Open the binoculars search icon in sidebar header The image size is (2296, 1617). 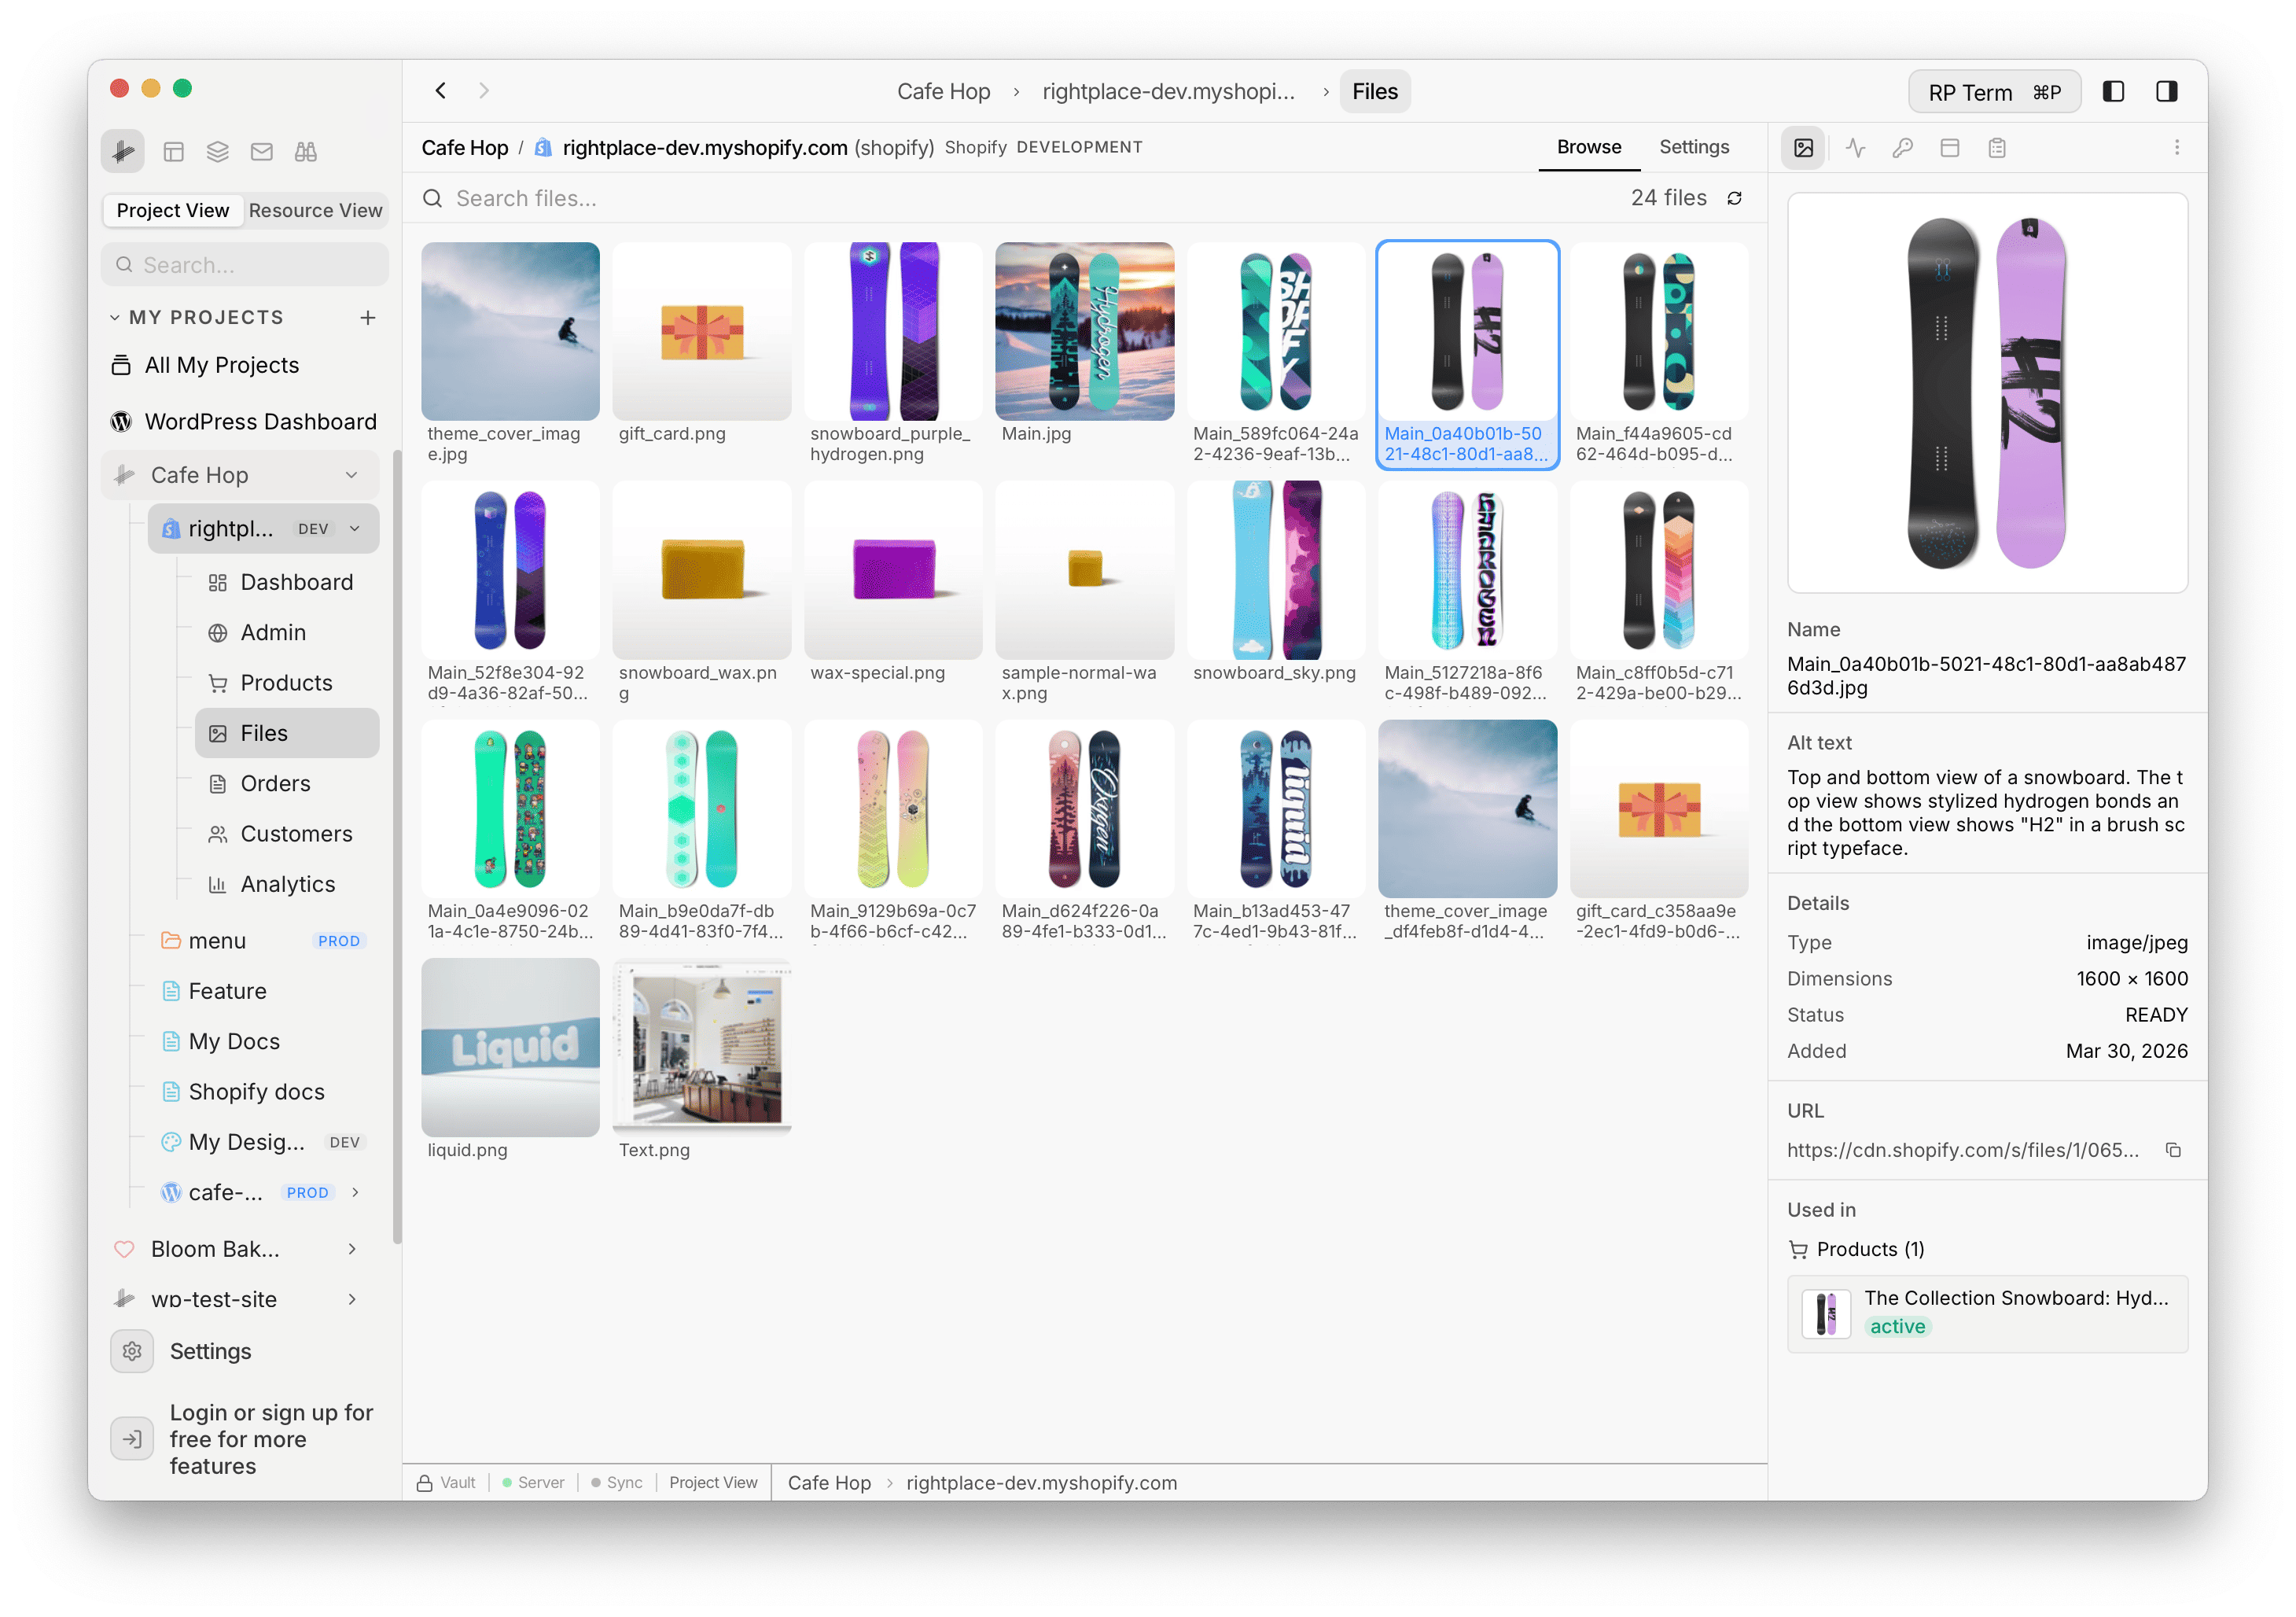[x=305, y=151]
